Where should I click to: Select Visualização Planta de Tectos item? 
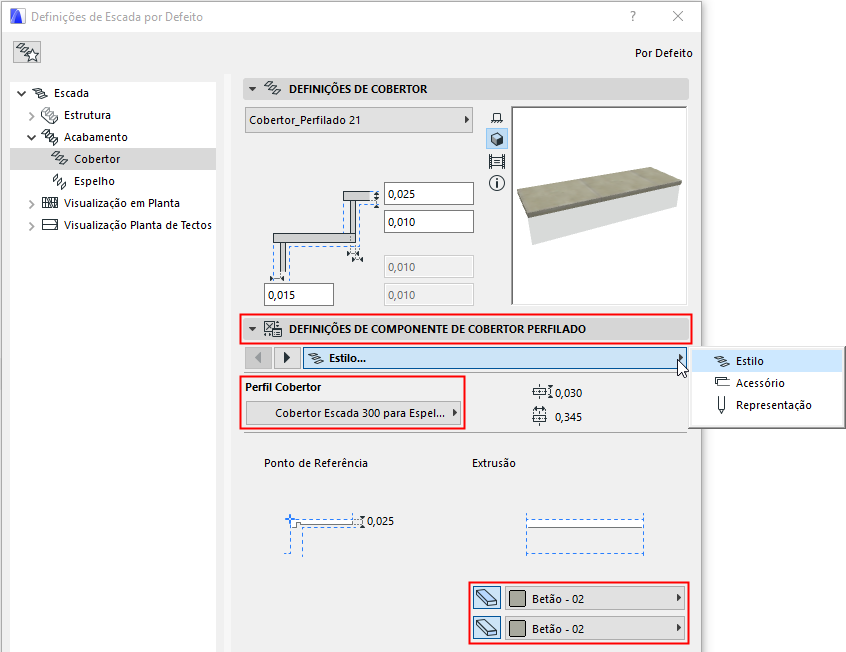[138, 225]
